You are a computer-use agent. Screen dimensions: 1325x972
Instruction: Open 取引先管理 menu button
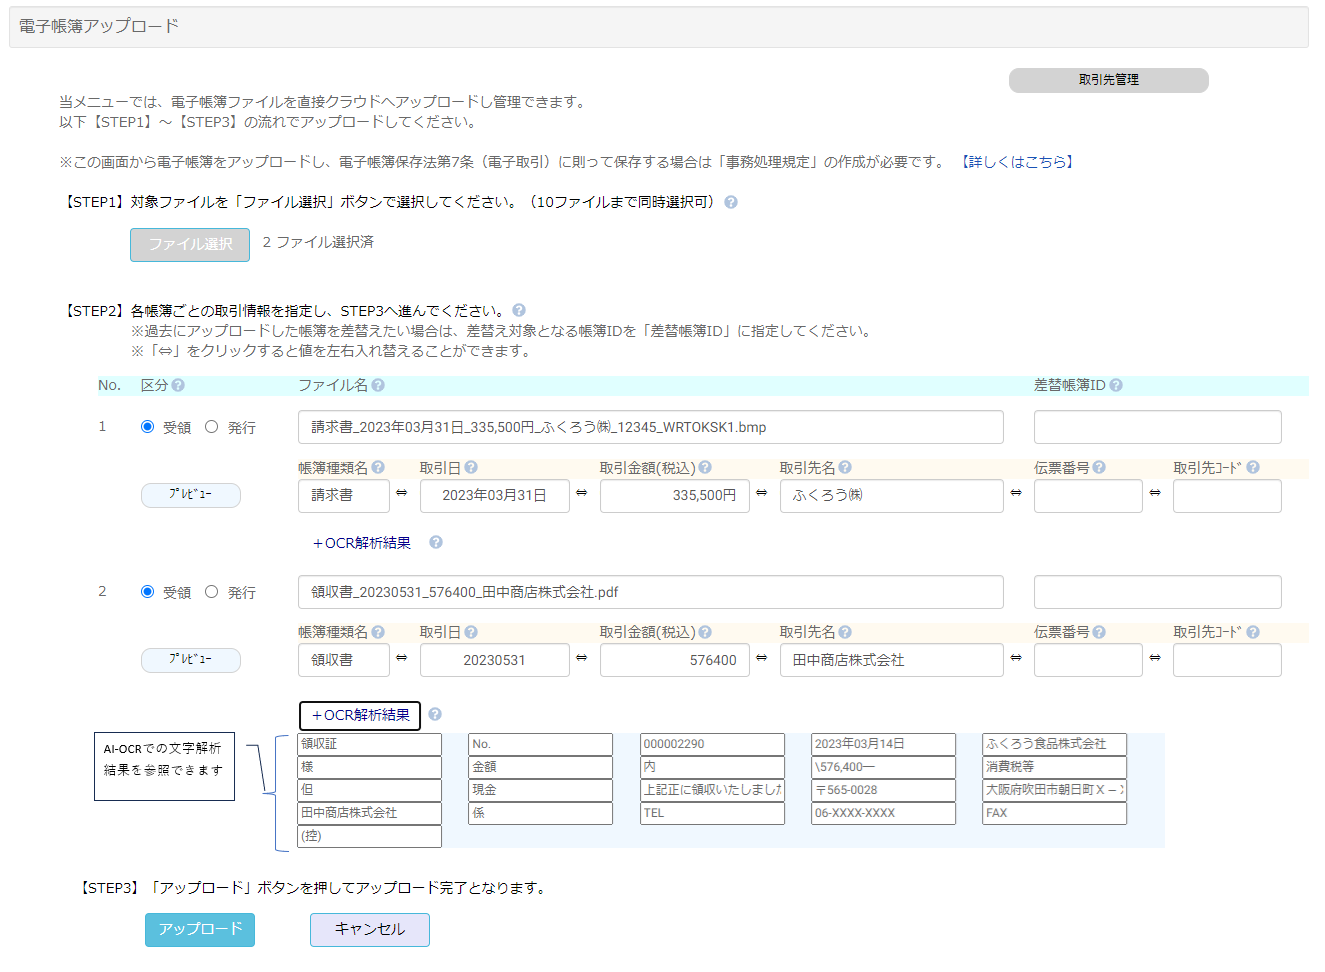tap(1108, 80)
